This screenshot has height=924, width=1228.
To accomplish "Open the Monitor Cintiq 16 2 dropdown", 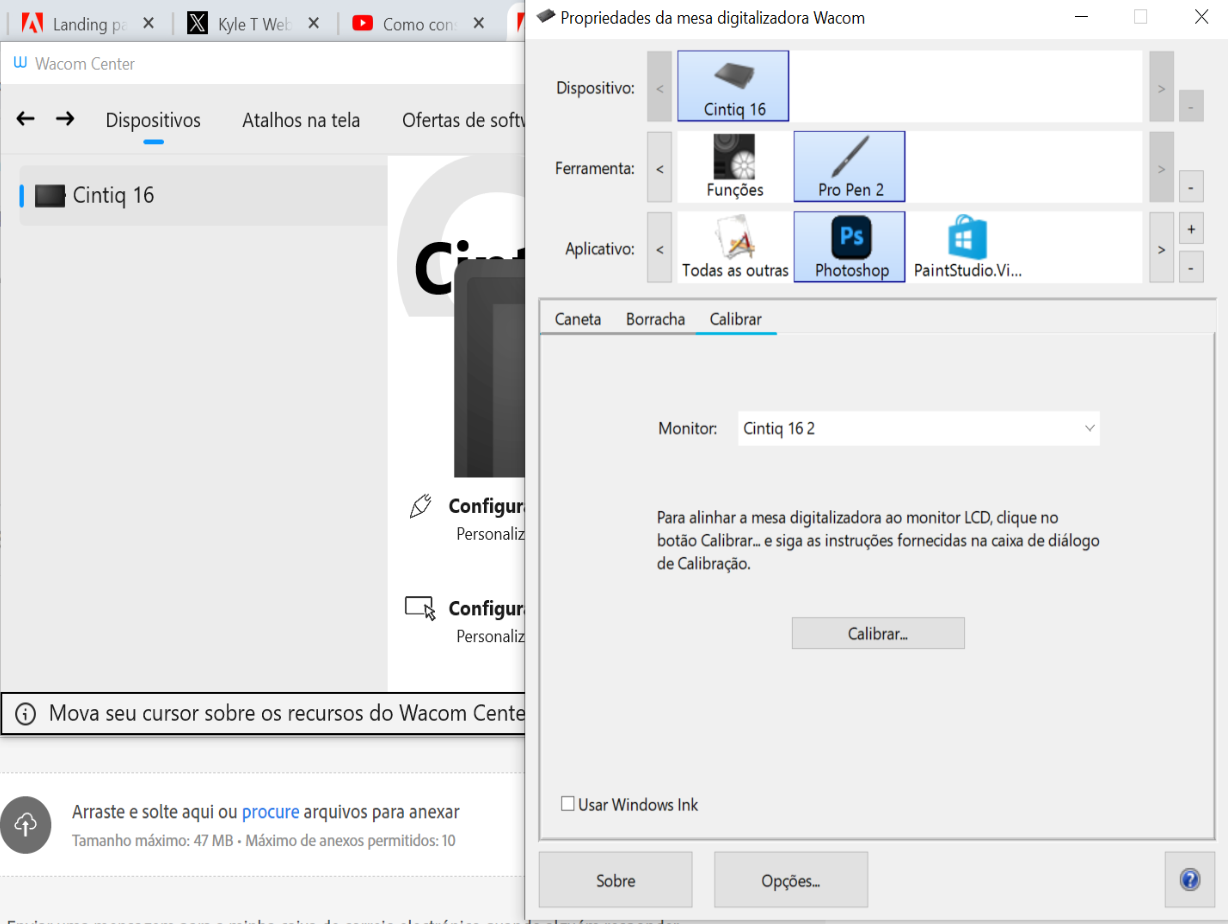I will [918, 428].
